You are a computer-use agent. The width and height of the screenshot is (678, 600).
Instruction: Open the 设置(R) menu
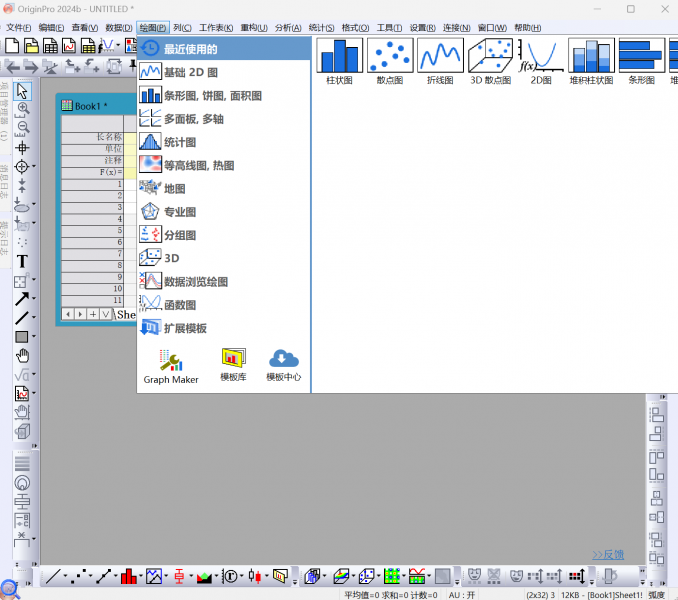coord(422,28)
